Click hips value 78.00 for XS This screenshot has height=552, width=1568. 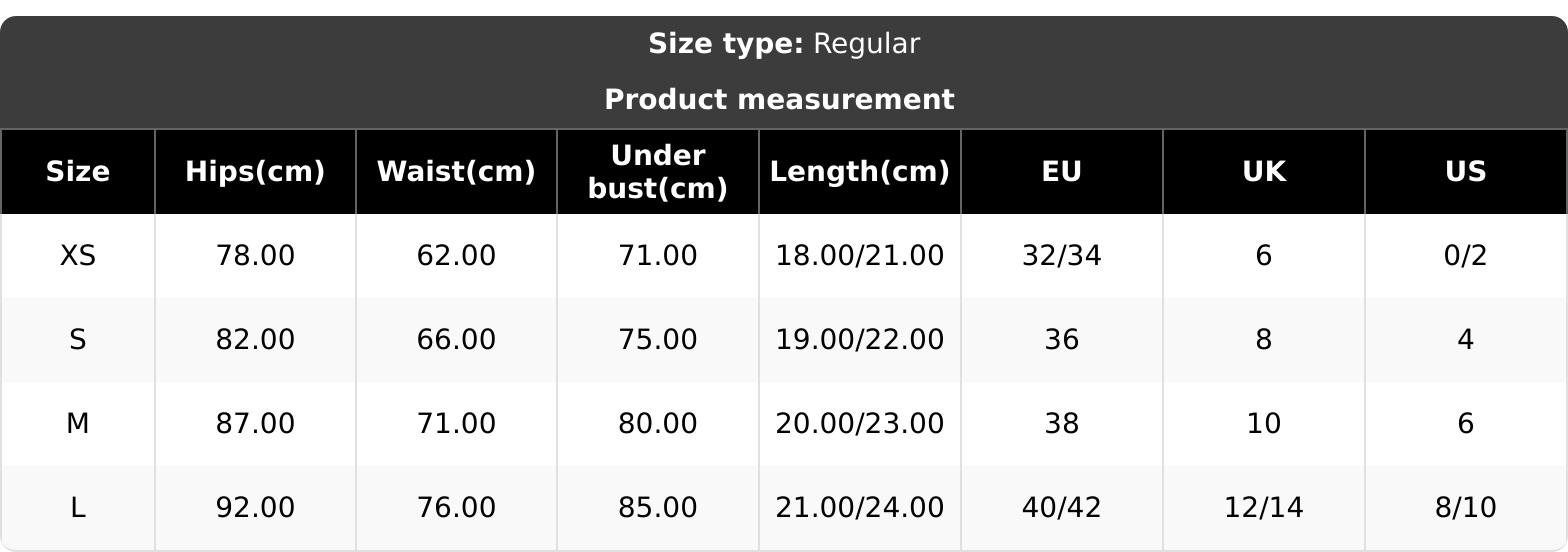(x=255, y=256)
